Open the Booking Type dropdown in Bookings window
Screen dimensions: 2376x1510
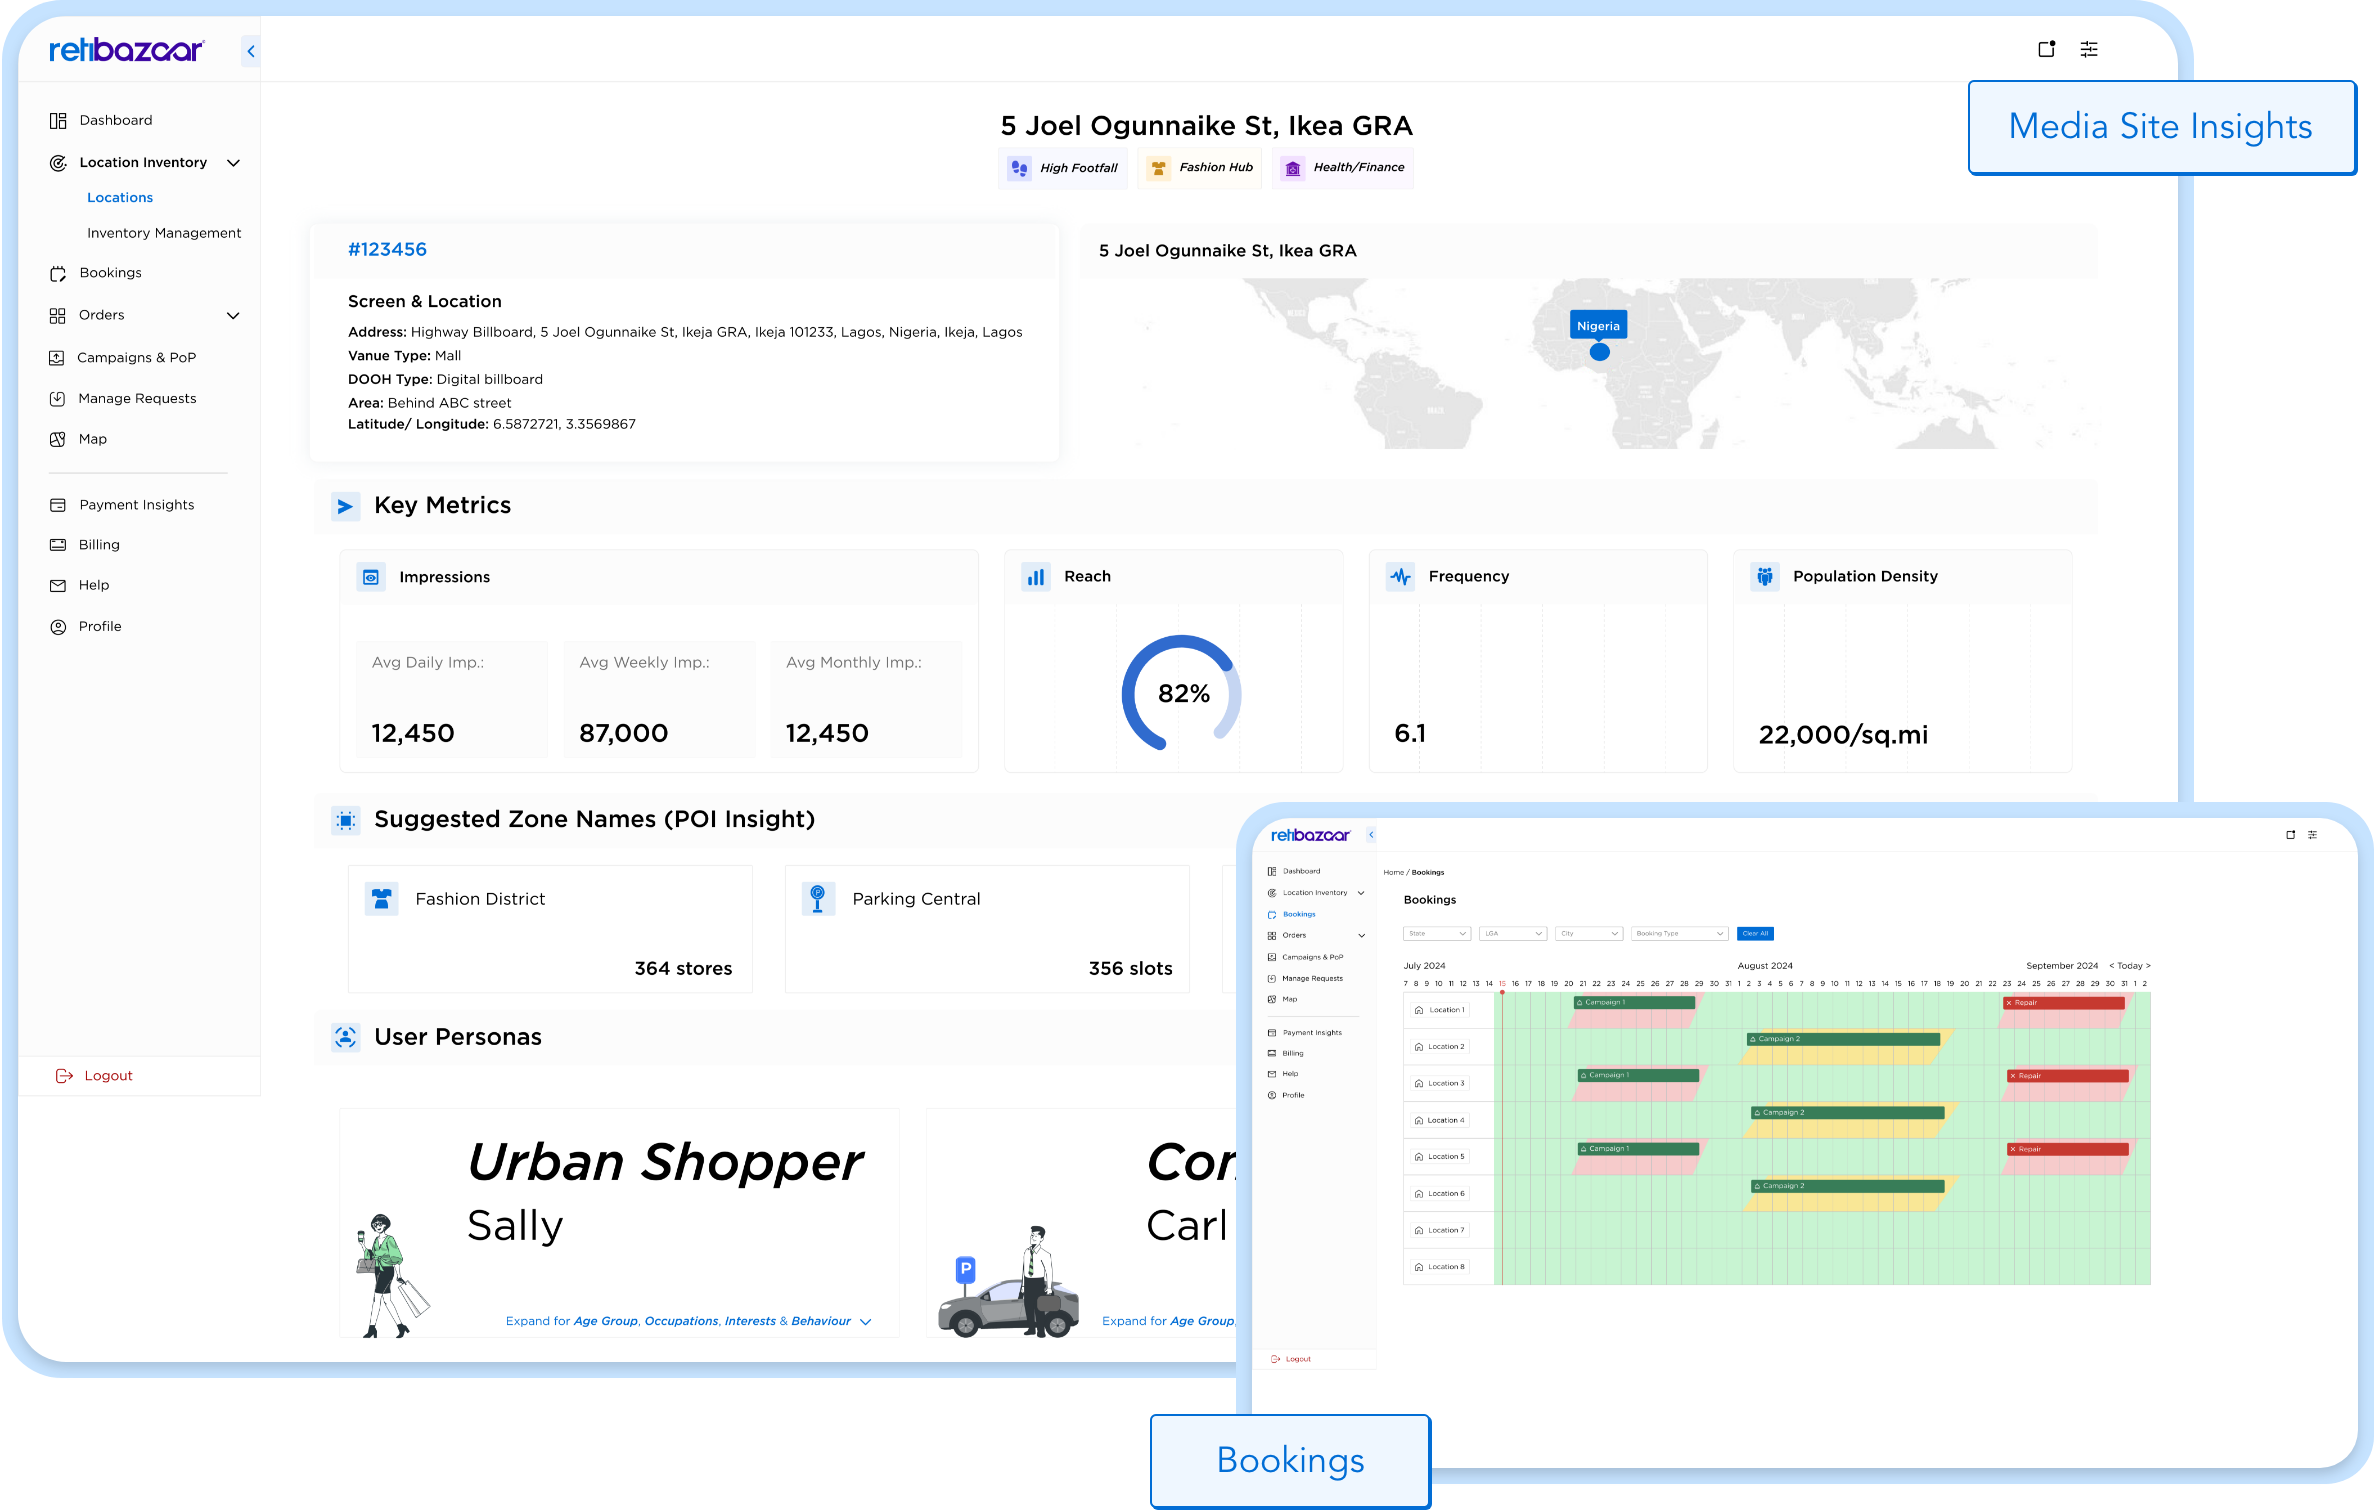tap(1680, 934)
